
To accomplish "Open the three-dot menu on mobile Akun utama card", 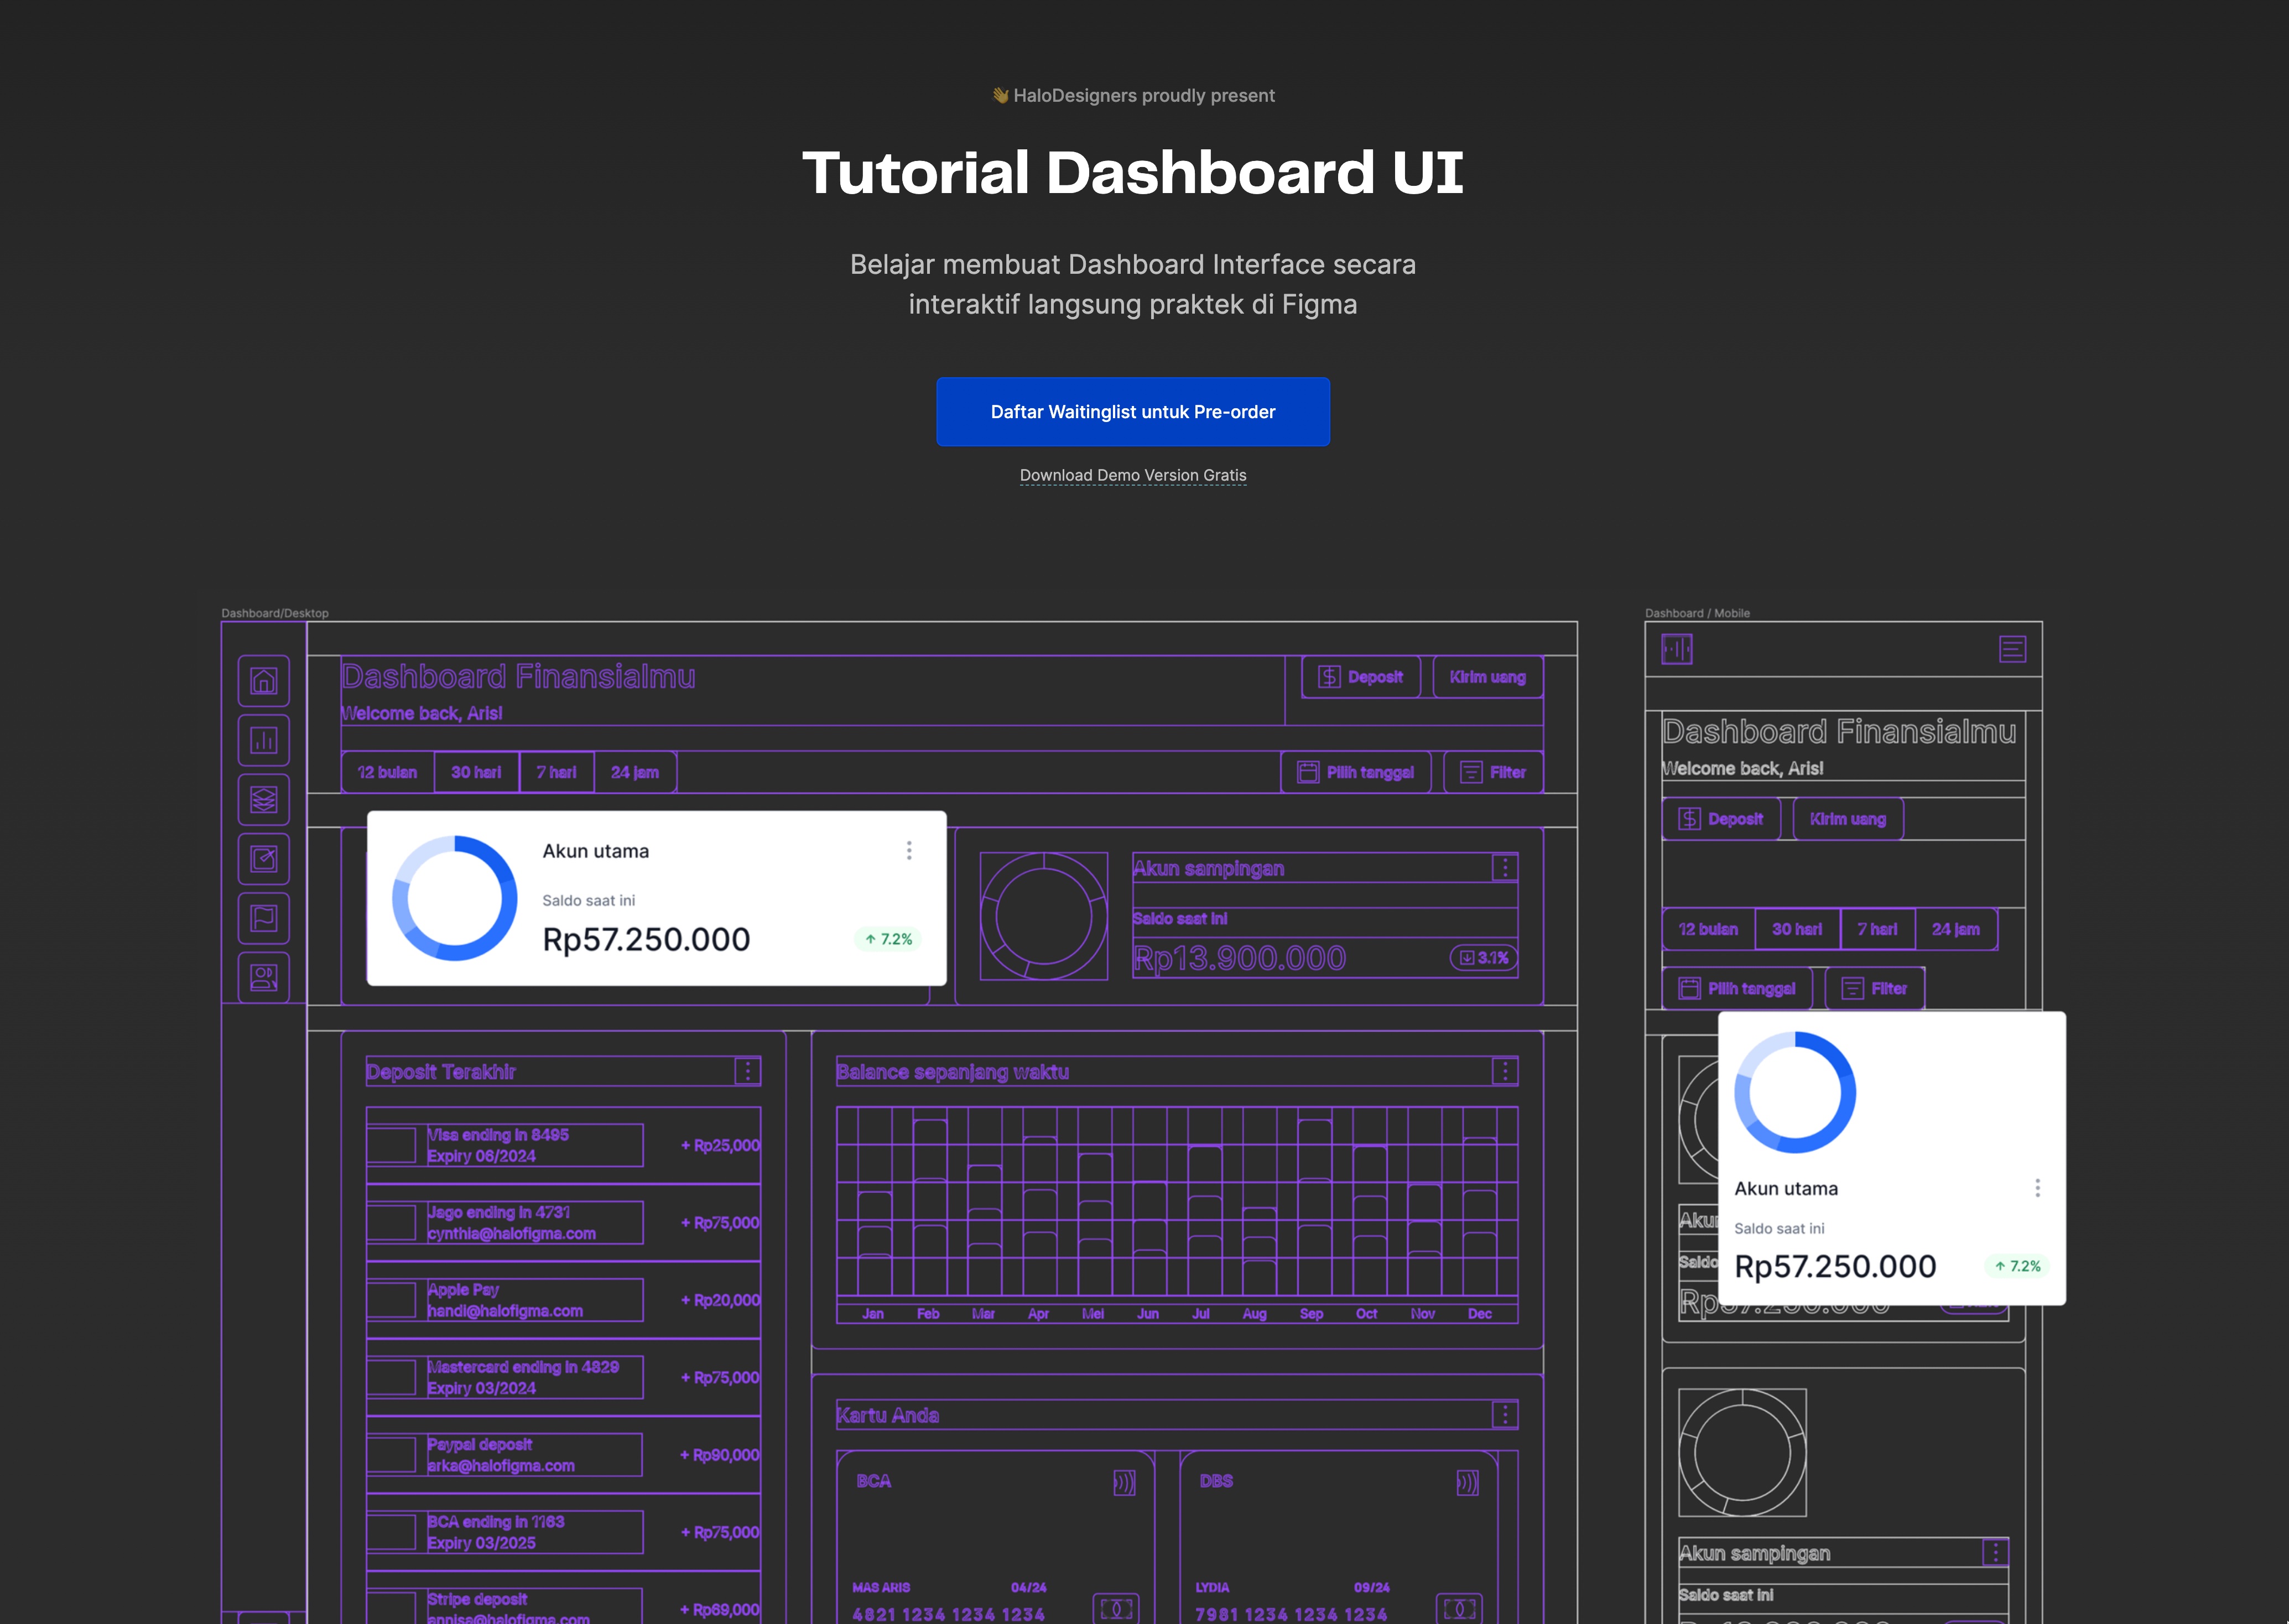I will pyautogui.click(x=2037, y=1188).
